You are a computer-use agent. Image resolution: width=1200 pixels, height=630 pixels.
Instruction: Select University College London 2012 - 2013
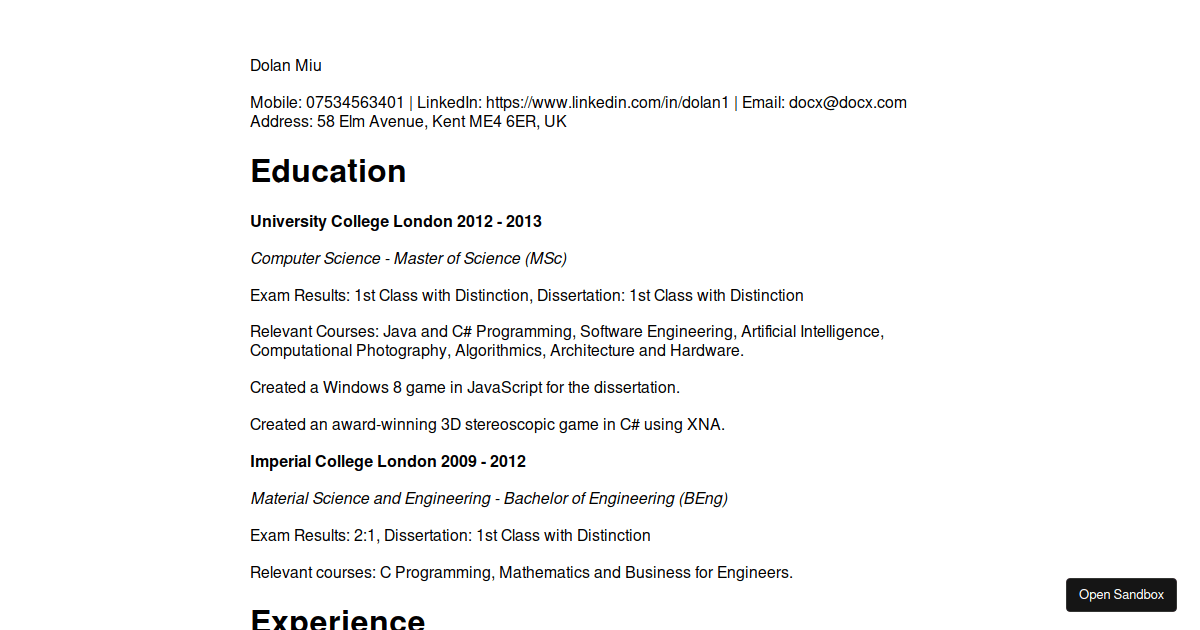pyautogui.click(x=396, y=221)
